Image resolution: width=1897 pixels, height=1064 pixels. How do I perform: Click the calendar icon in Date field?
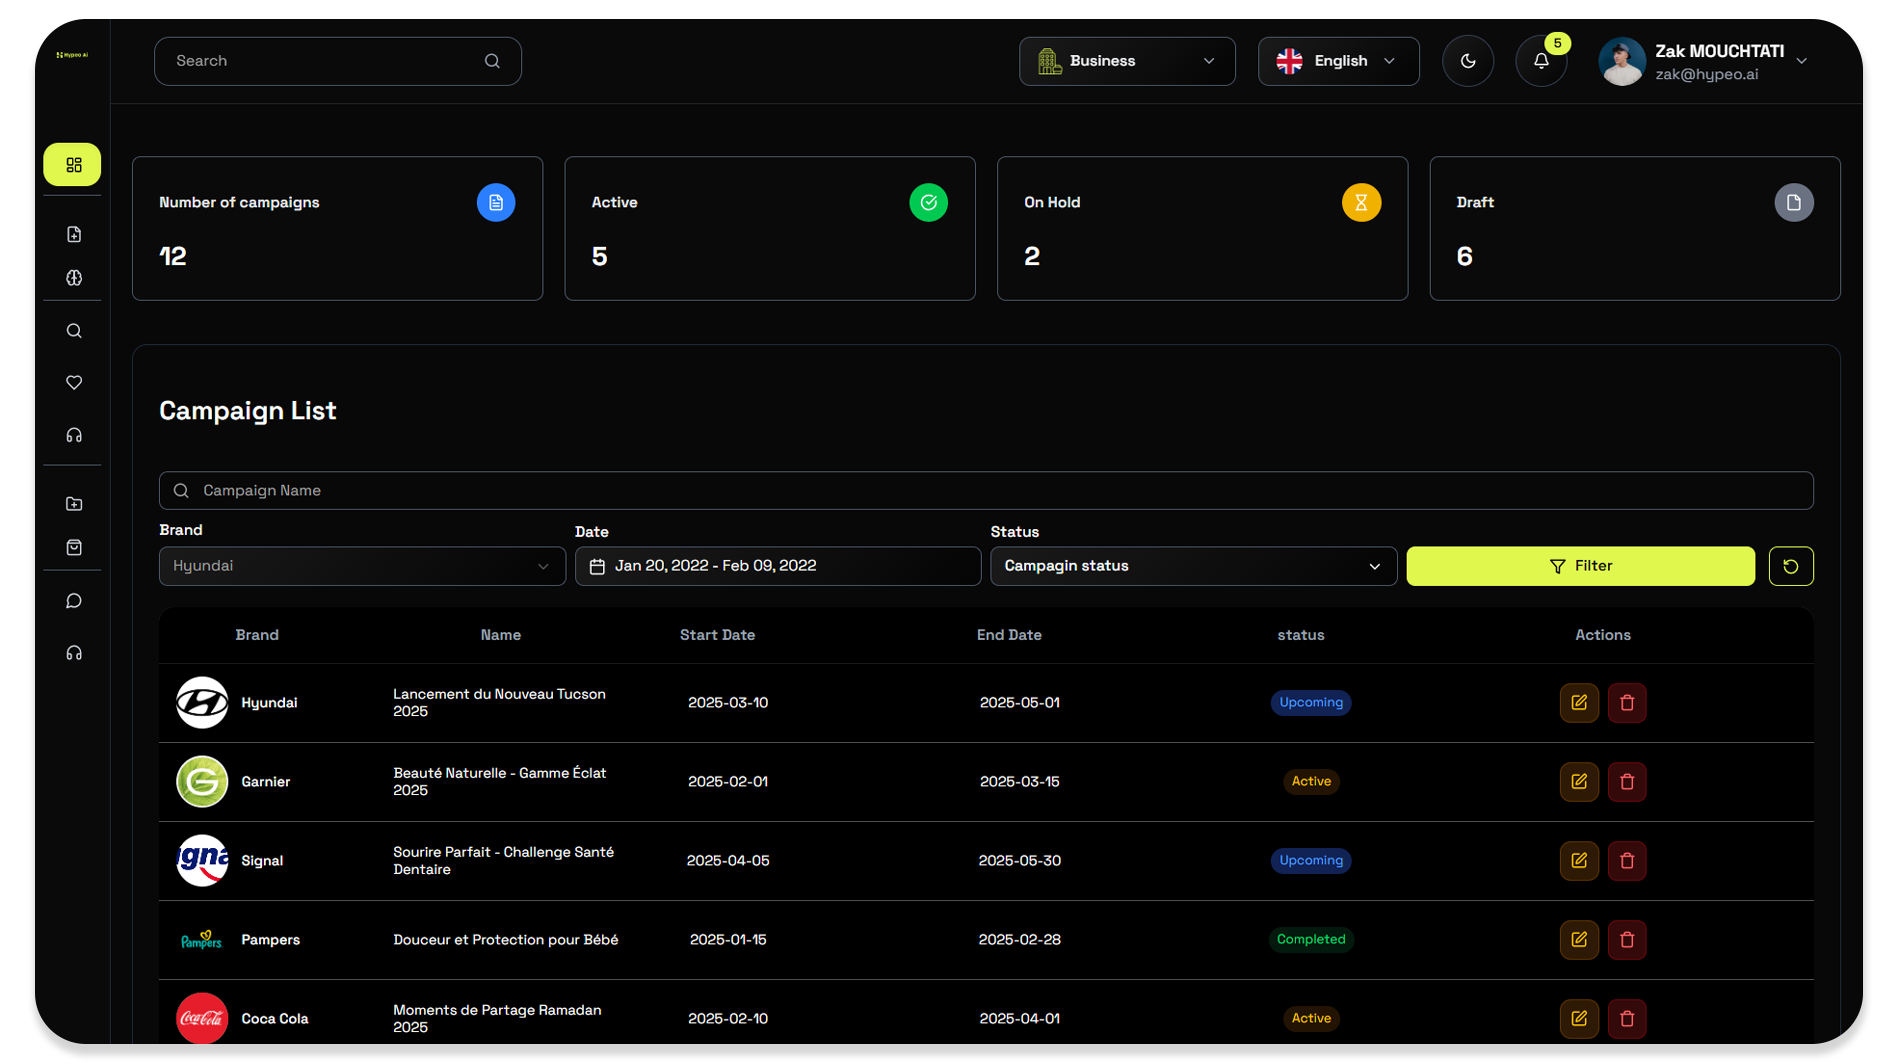(x=597, y=567)
